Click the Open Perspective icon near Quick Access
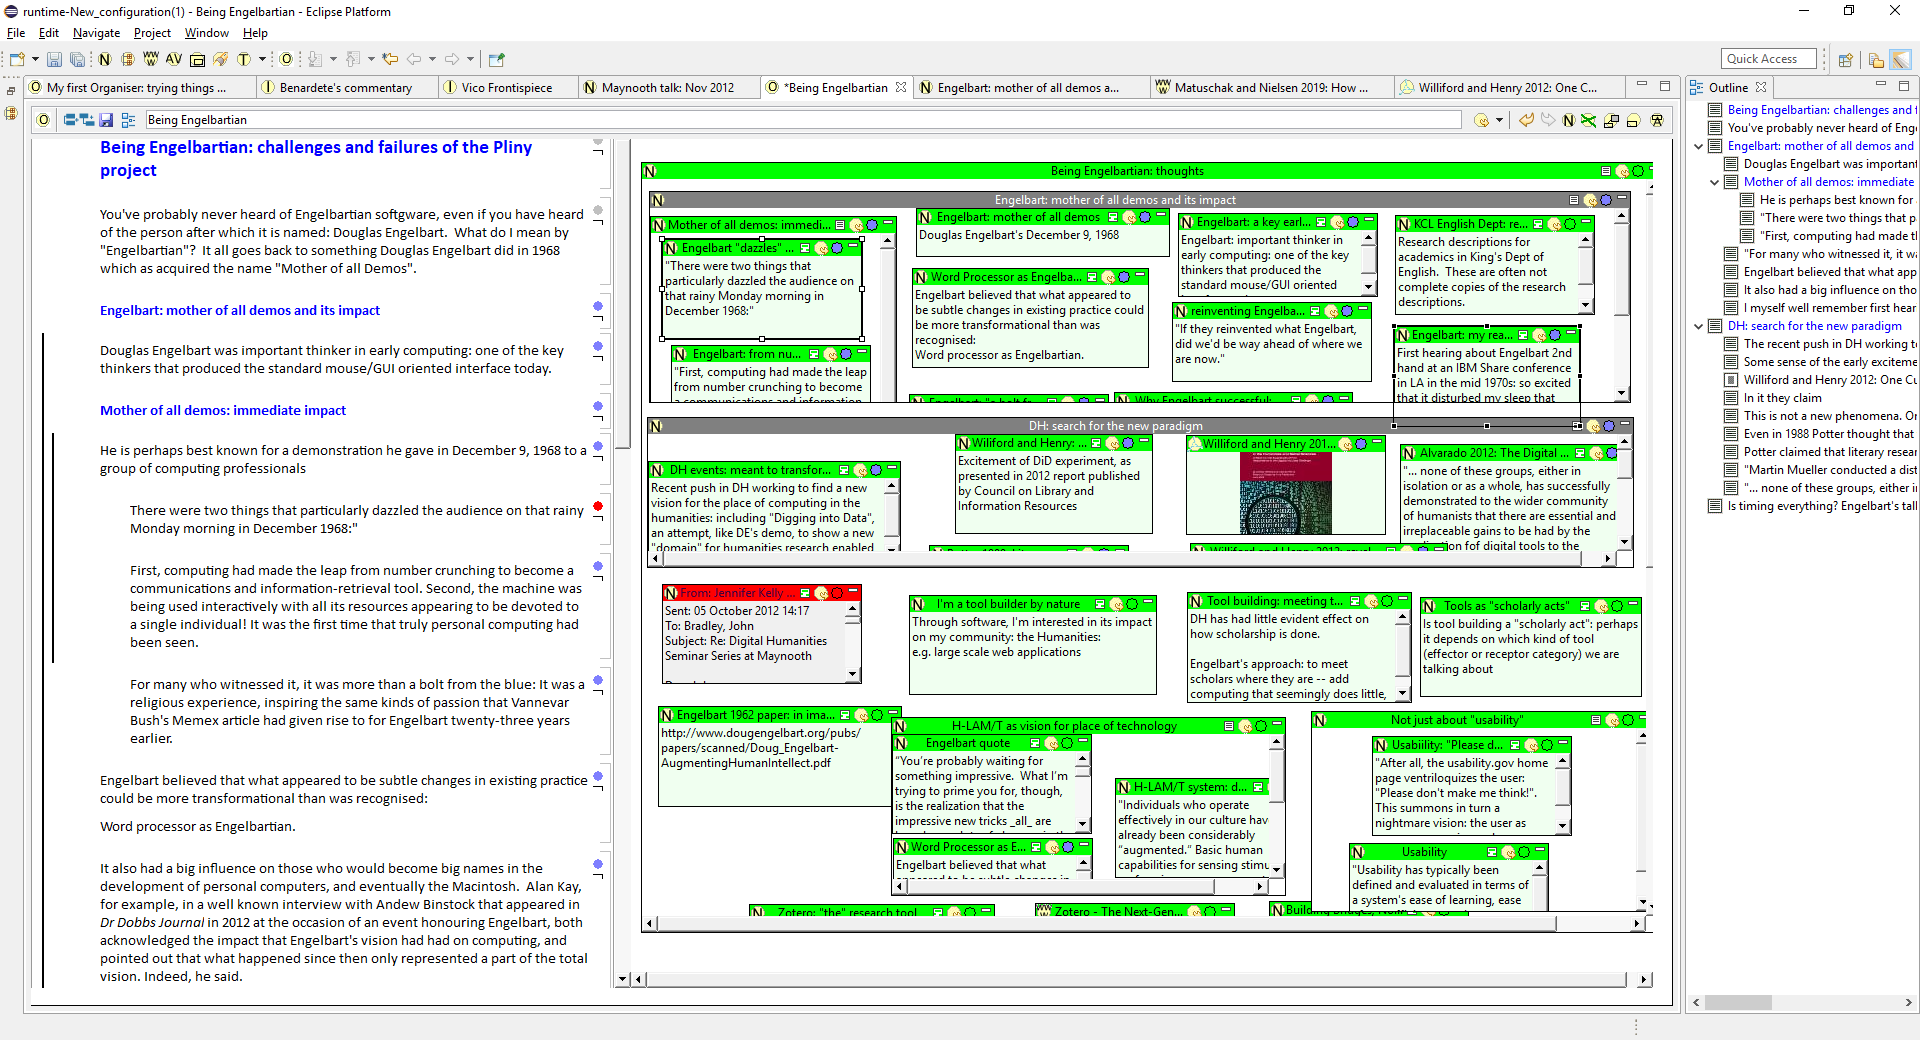Image resolution: width=1920 pixels, height=1040 pixels. (1846, 60)
